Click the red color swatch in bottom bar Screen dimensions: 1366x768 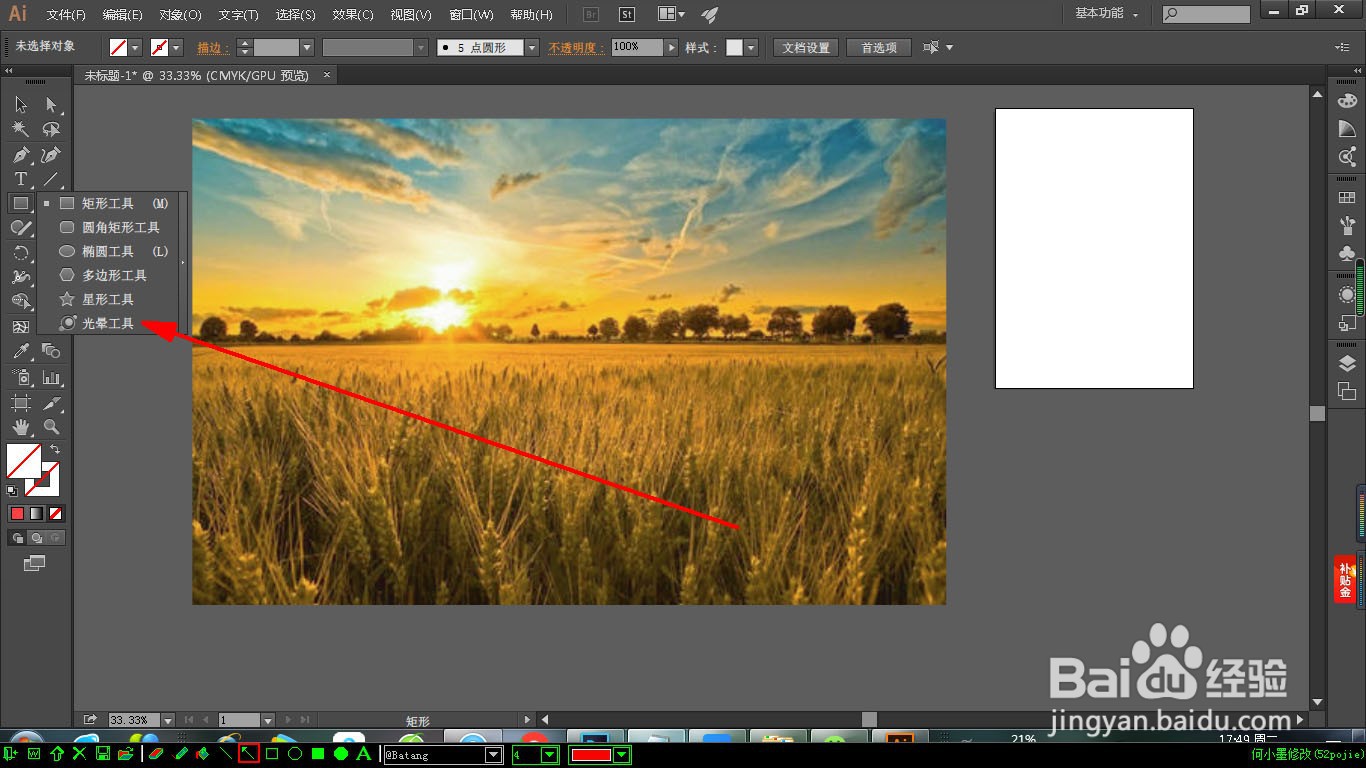point(591,755)
